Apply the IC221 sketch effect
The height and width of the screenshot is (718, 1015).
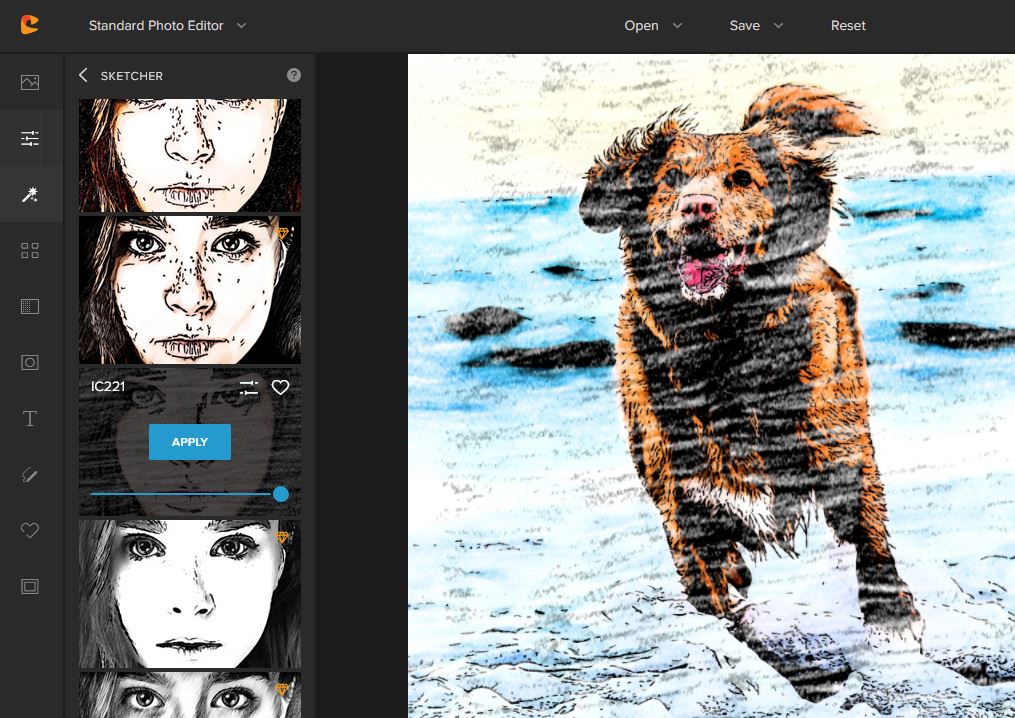click(x=189, y=441)
